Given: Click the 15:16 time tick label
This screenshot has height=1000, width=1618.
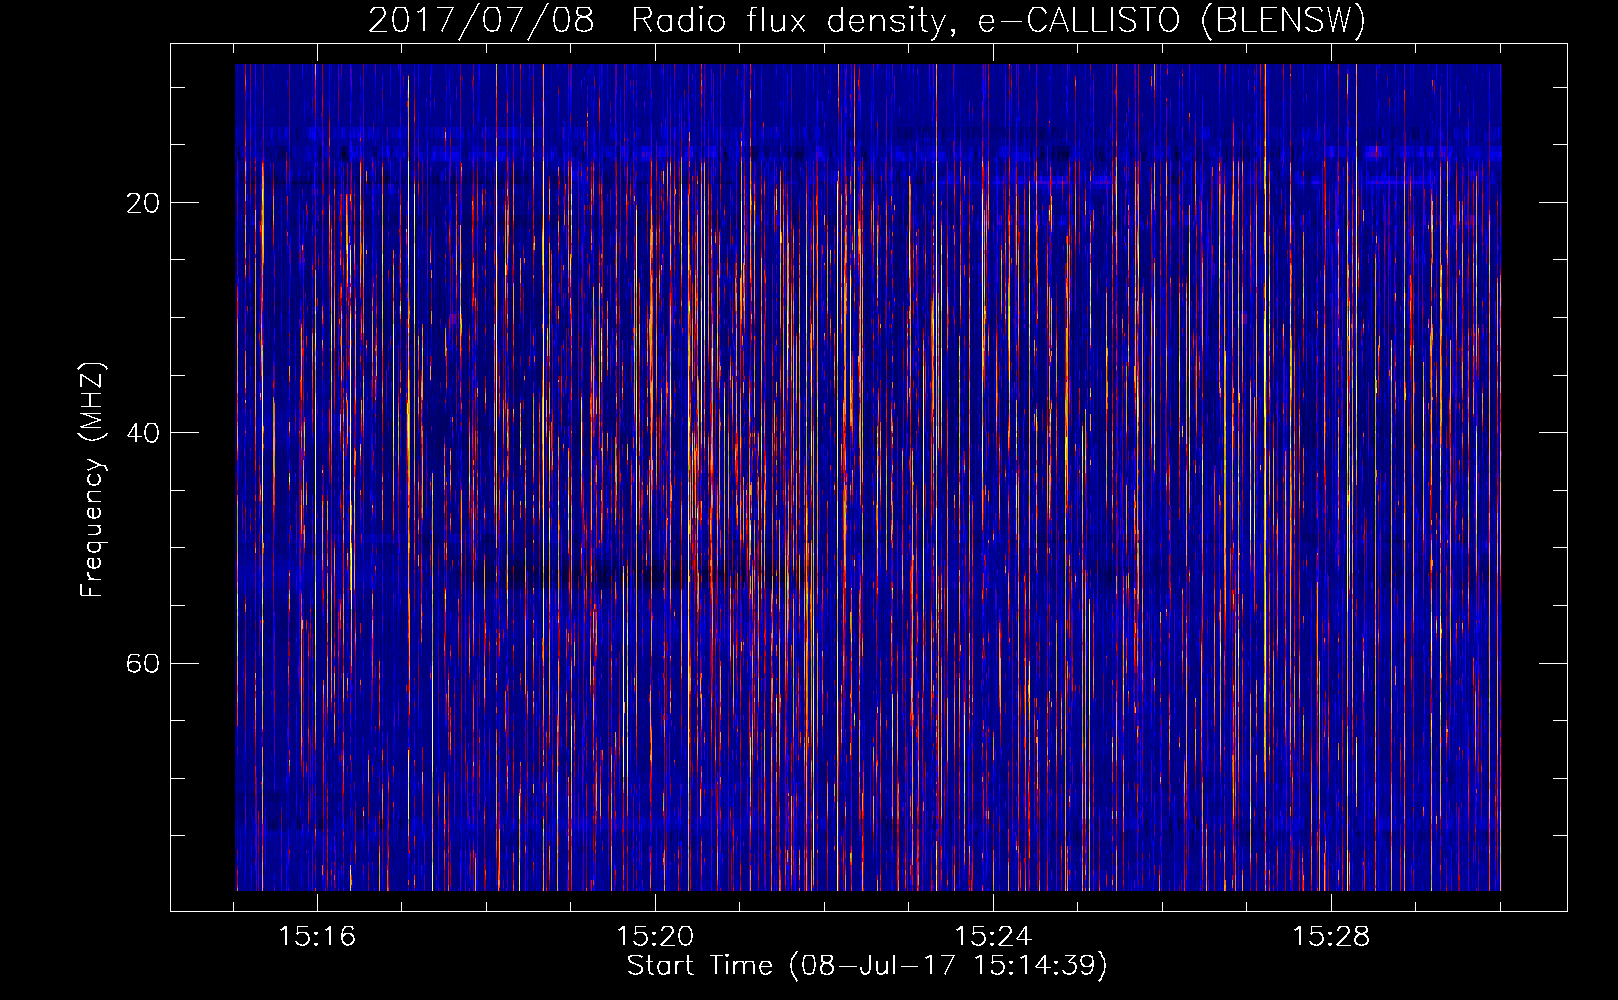Looking at the screenshot, I should [x=317, y=937].
